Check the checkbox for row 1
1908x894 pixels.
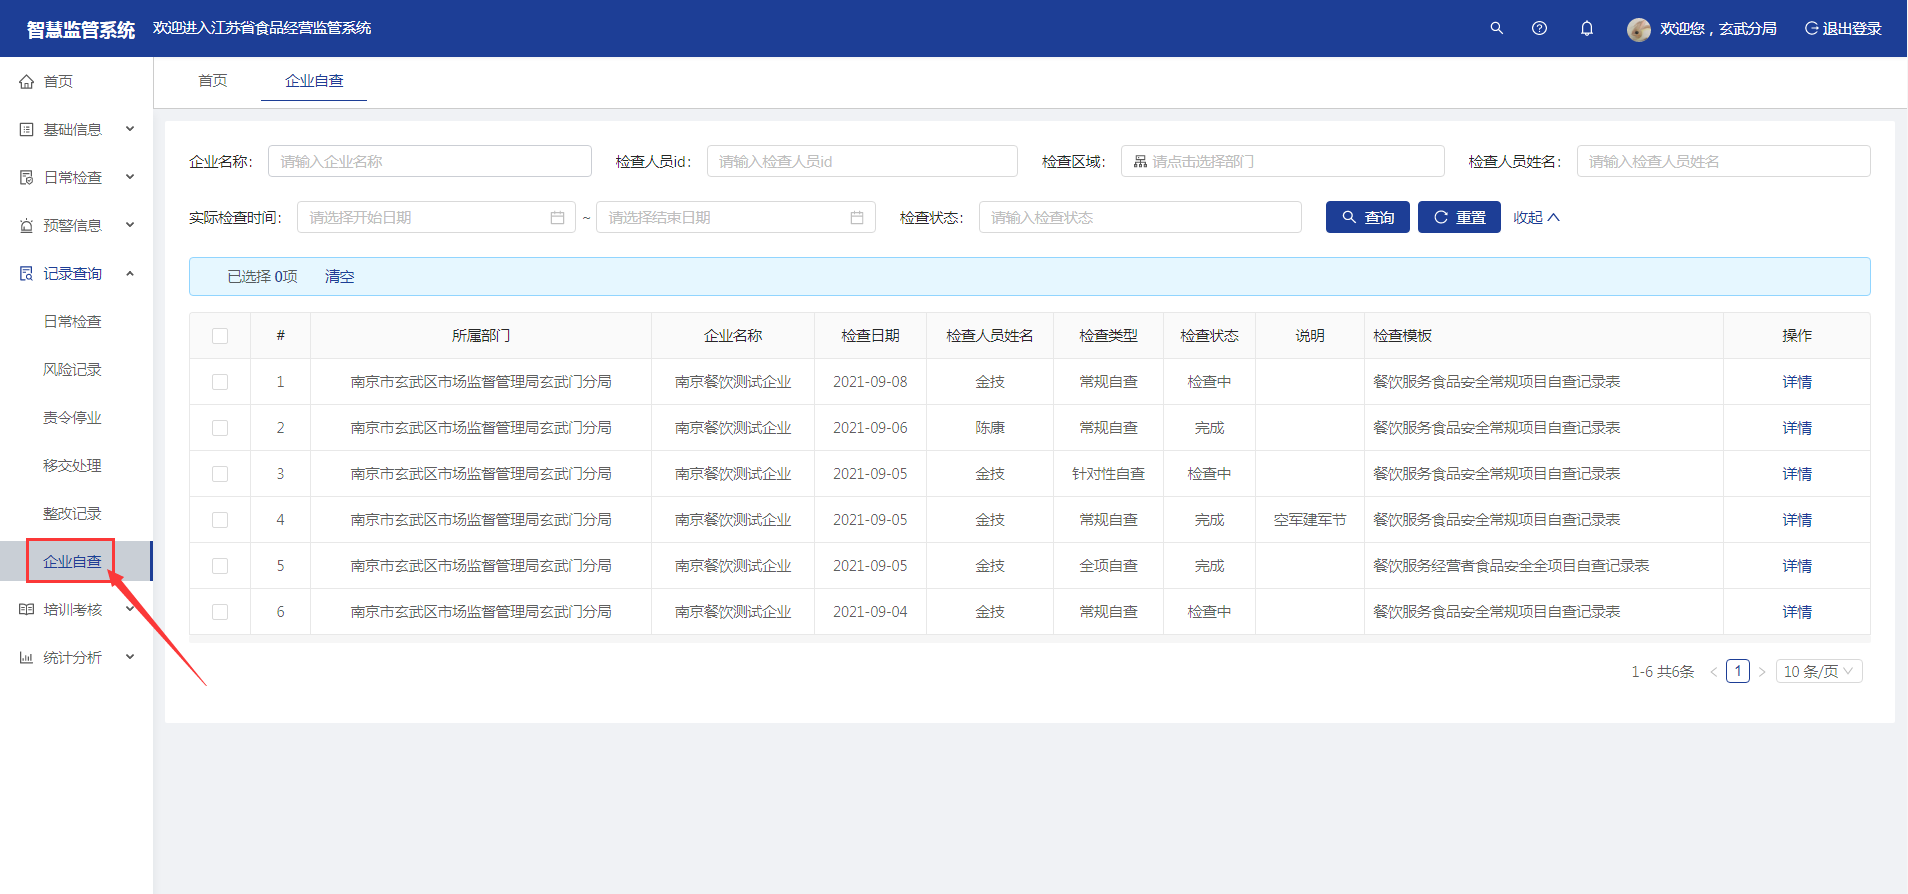pos(220,382)
